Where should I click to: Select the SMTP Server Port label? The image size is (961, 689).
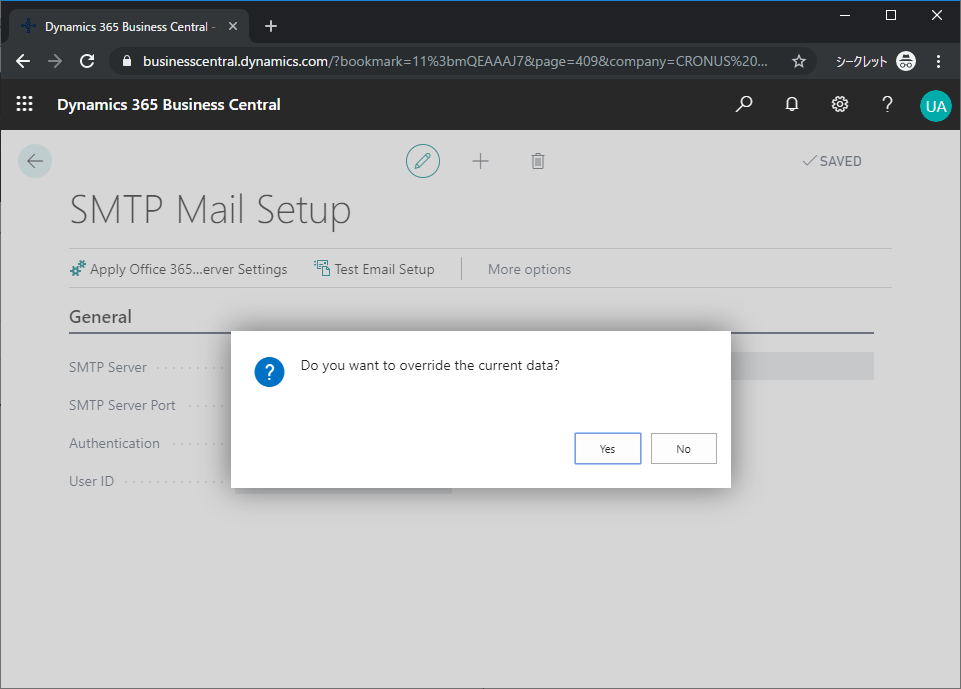click(x=122, y=405)
